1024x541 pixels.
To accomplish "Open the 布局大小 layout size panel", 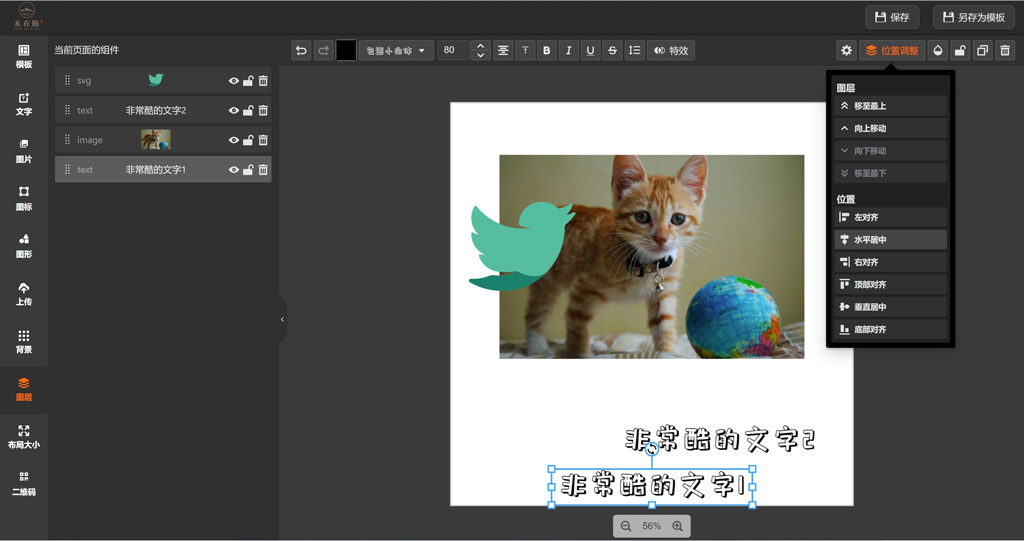I will (x=24, y=437).
